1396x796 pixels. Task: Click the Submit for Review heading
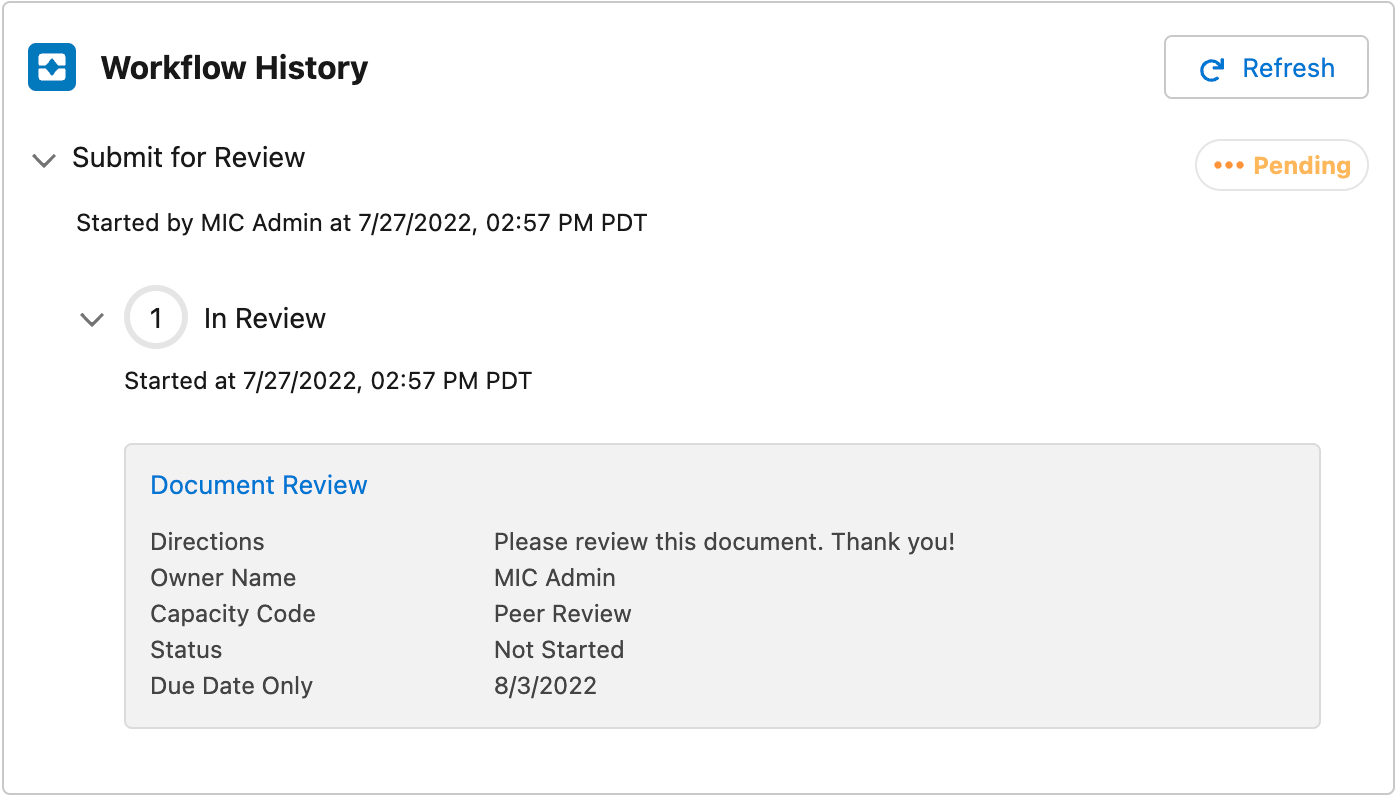tap(188, 158)
